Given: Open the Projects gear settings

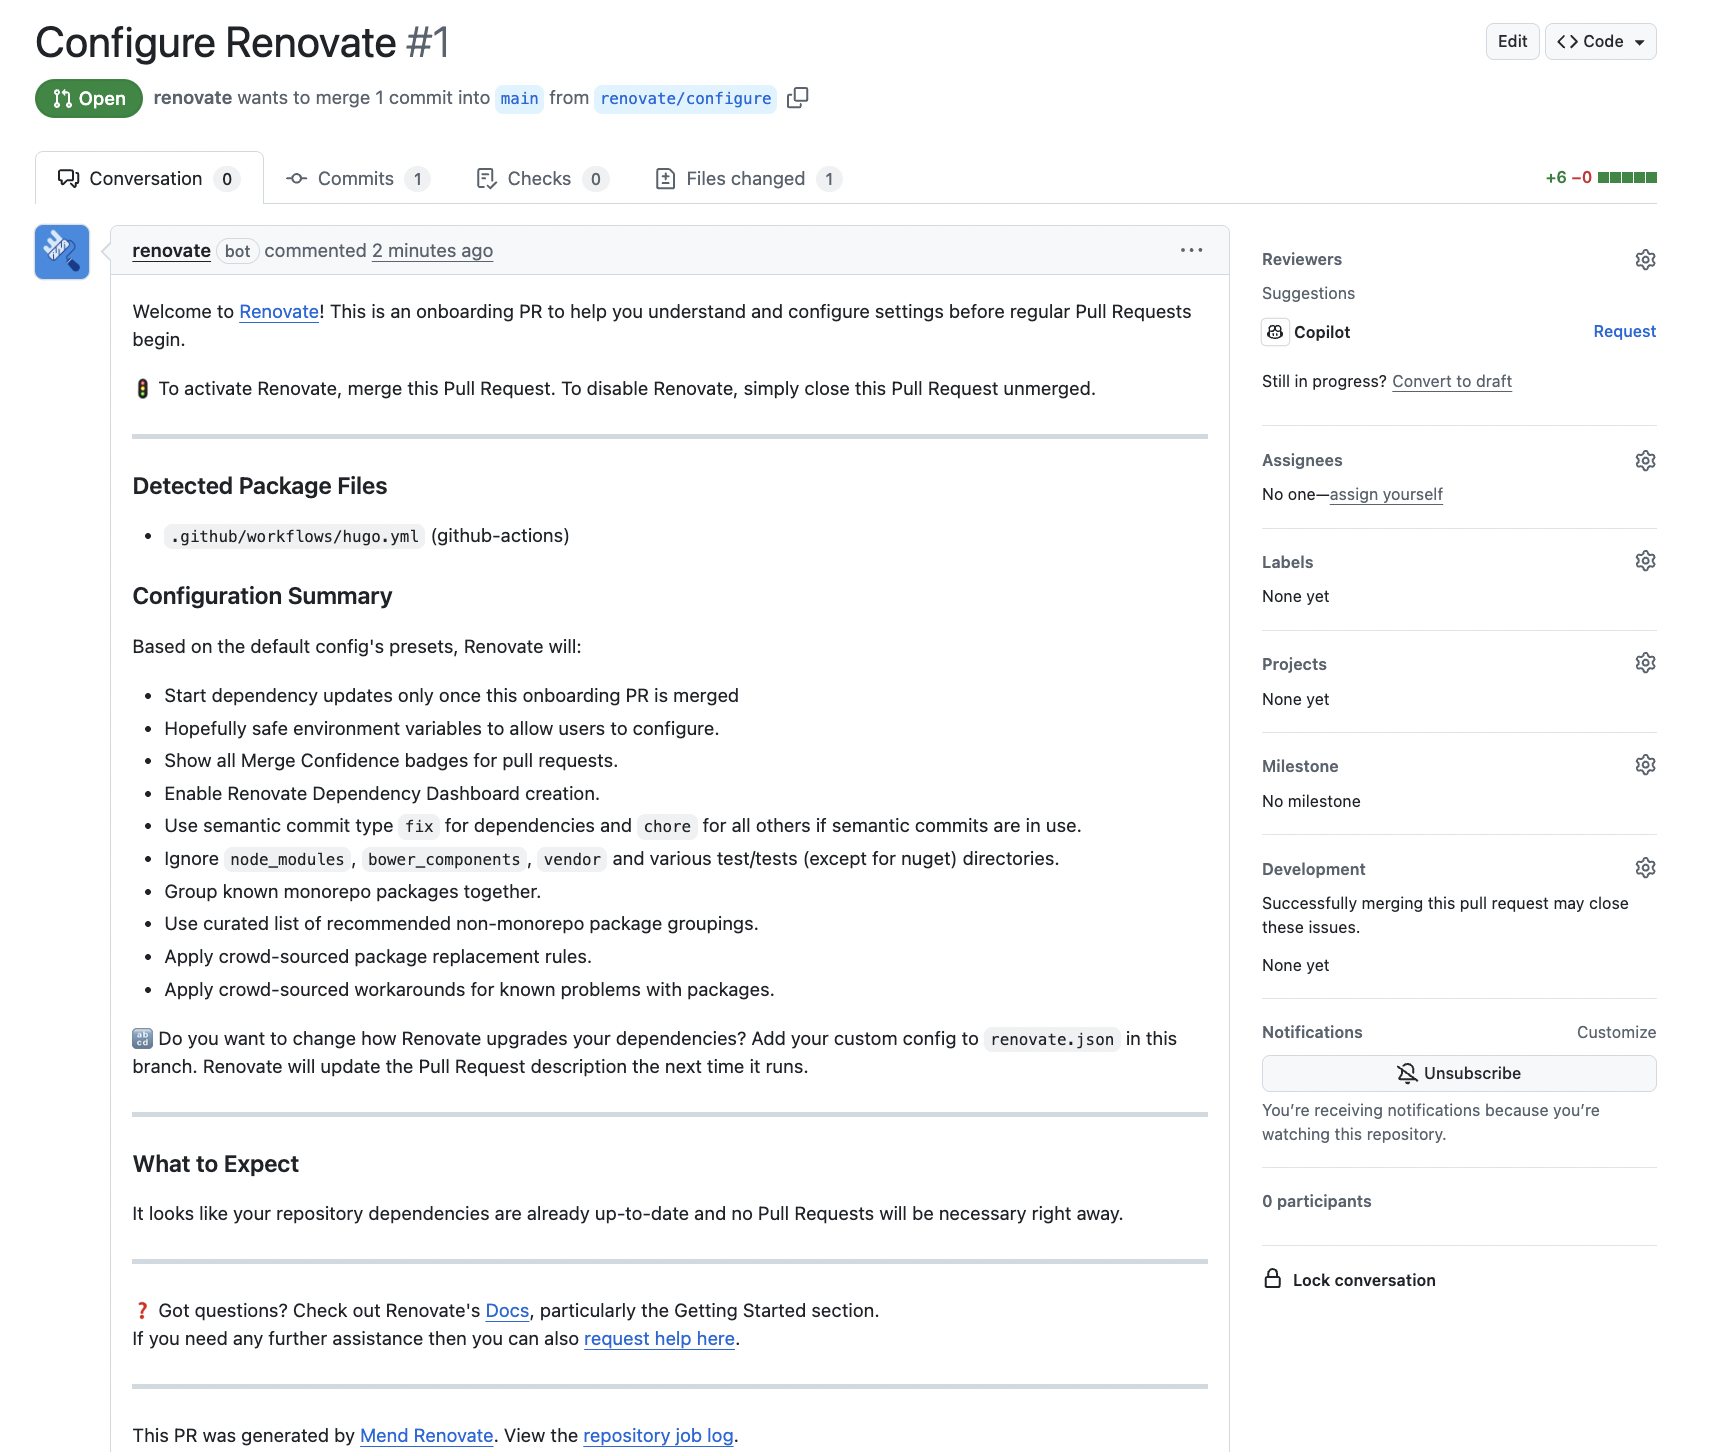Looking at the screenshot, I should pos(1645,663).
